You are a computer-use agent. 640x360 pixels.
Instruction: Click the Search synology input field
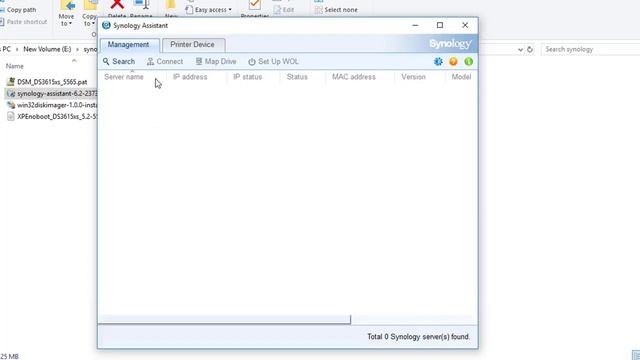[x=590, y=49]
